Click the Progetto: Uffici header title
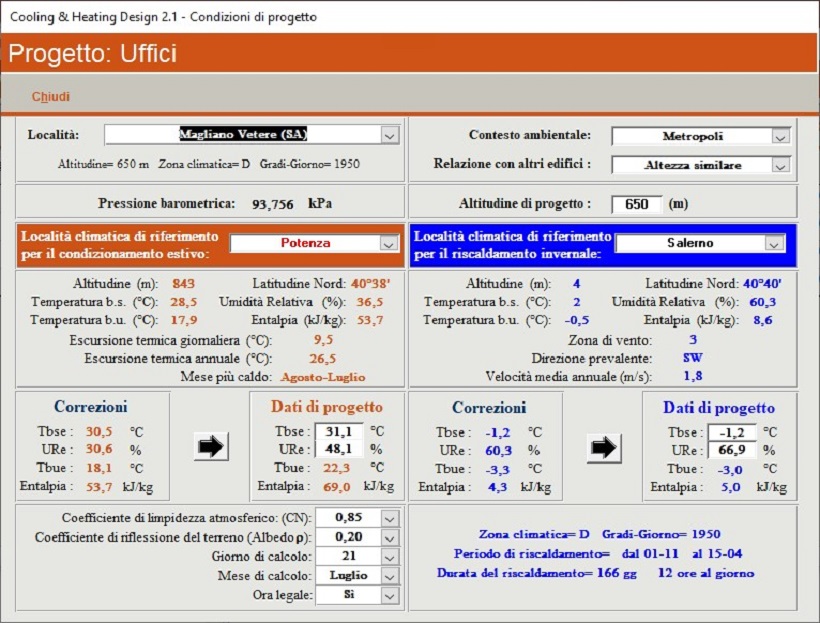820x623 pixels. [x=93, y=53]
